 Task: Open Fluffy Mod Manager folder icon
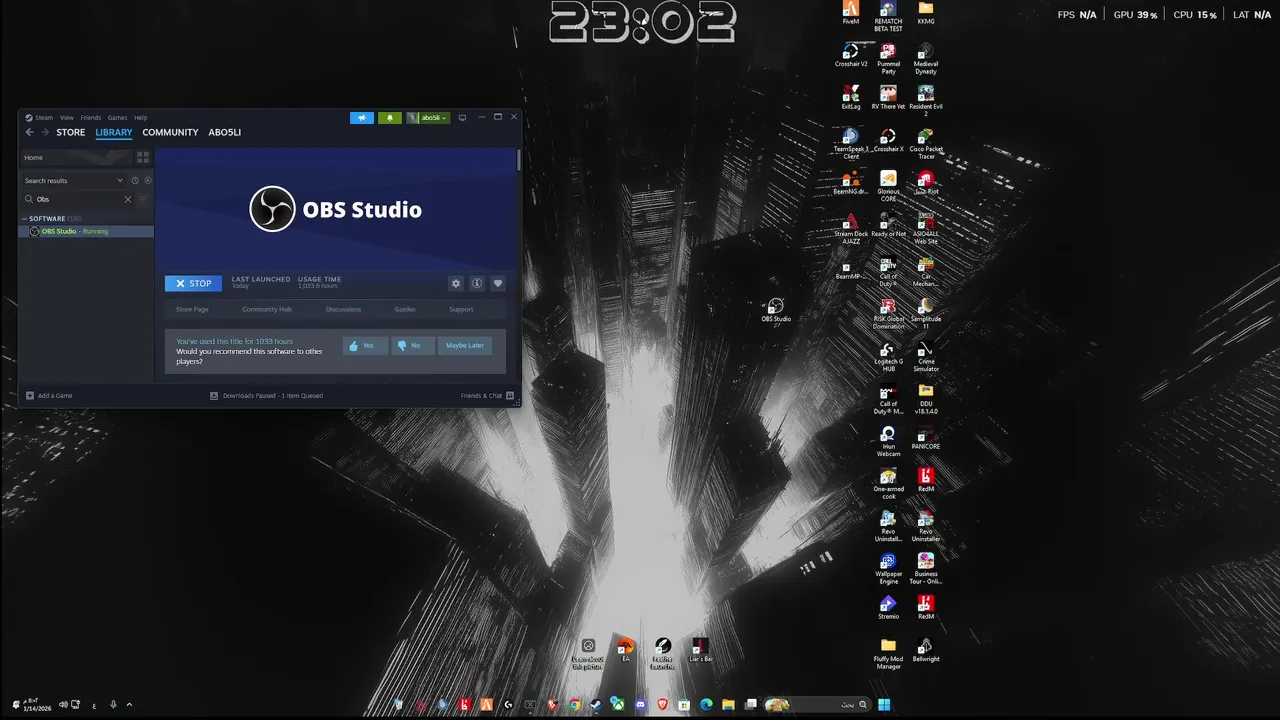point(888,653)
